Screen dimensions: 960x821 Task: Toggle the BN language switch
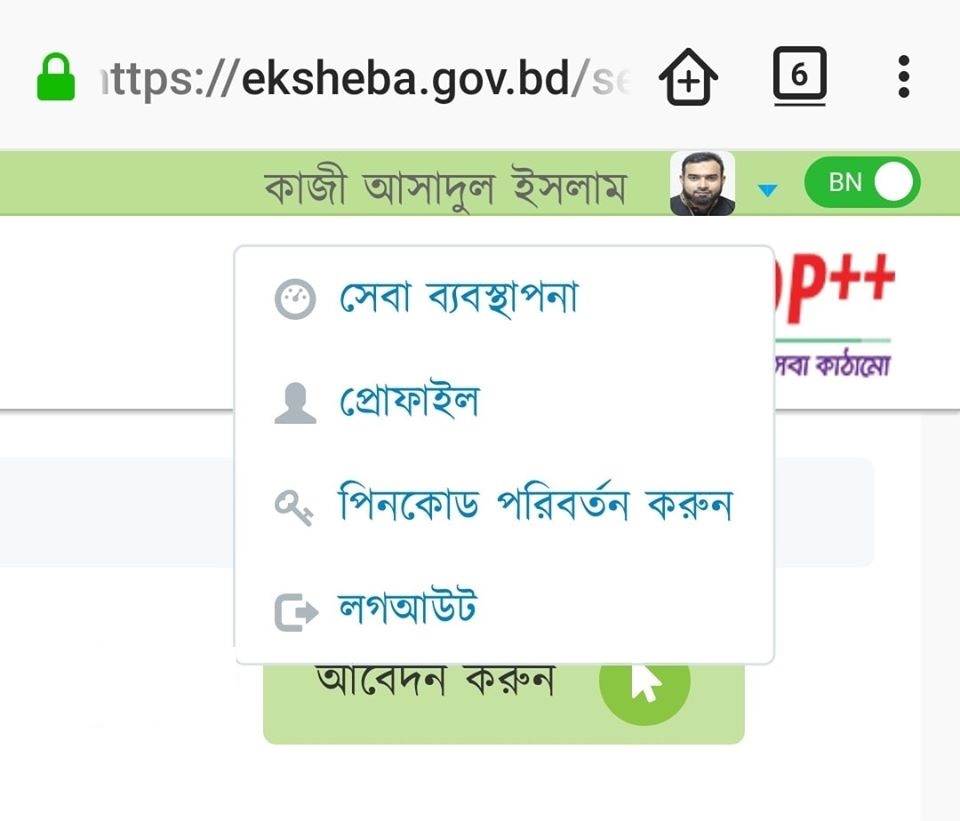(x=861, y=183)
